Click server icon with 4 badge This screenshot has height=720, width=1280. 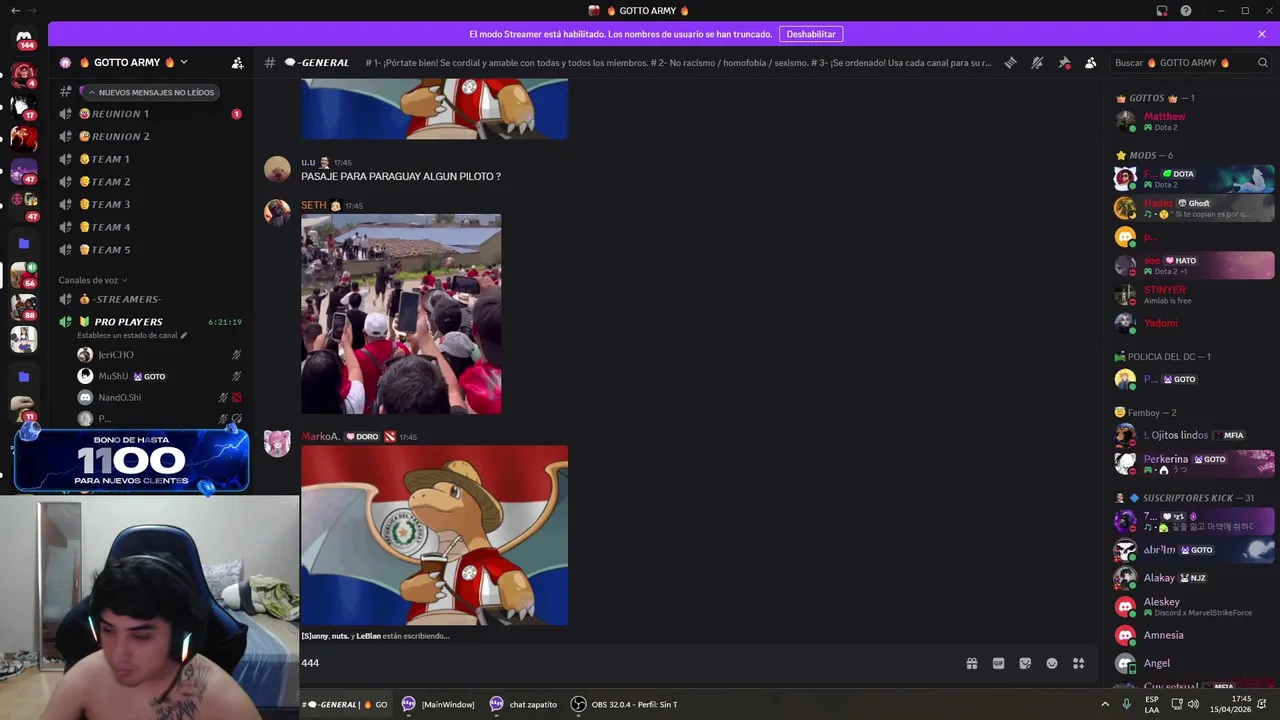[24, 75]
